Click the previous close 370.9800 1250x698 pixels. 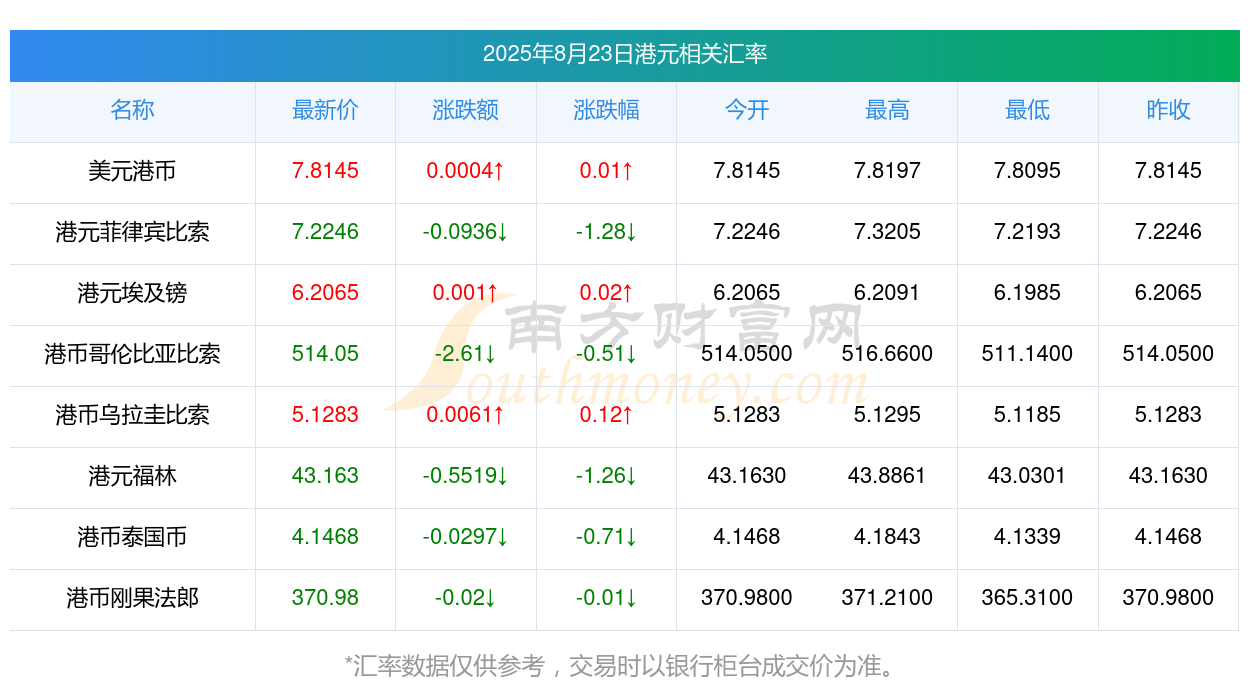(1168, 598)
